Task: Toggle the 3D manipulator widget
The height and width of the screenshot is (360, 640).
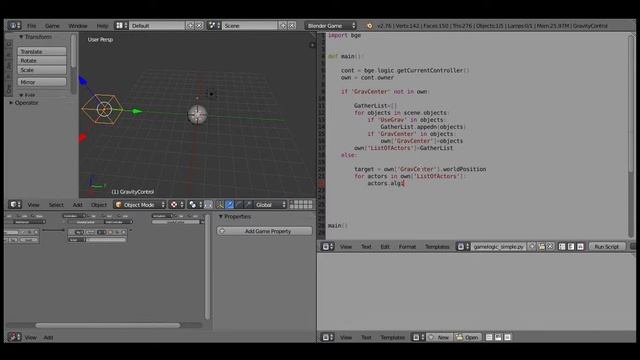Action: click(220, 204)
